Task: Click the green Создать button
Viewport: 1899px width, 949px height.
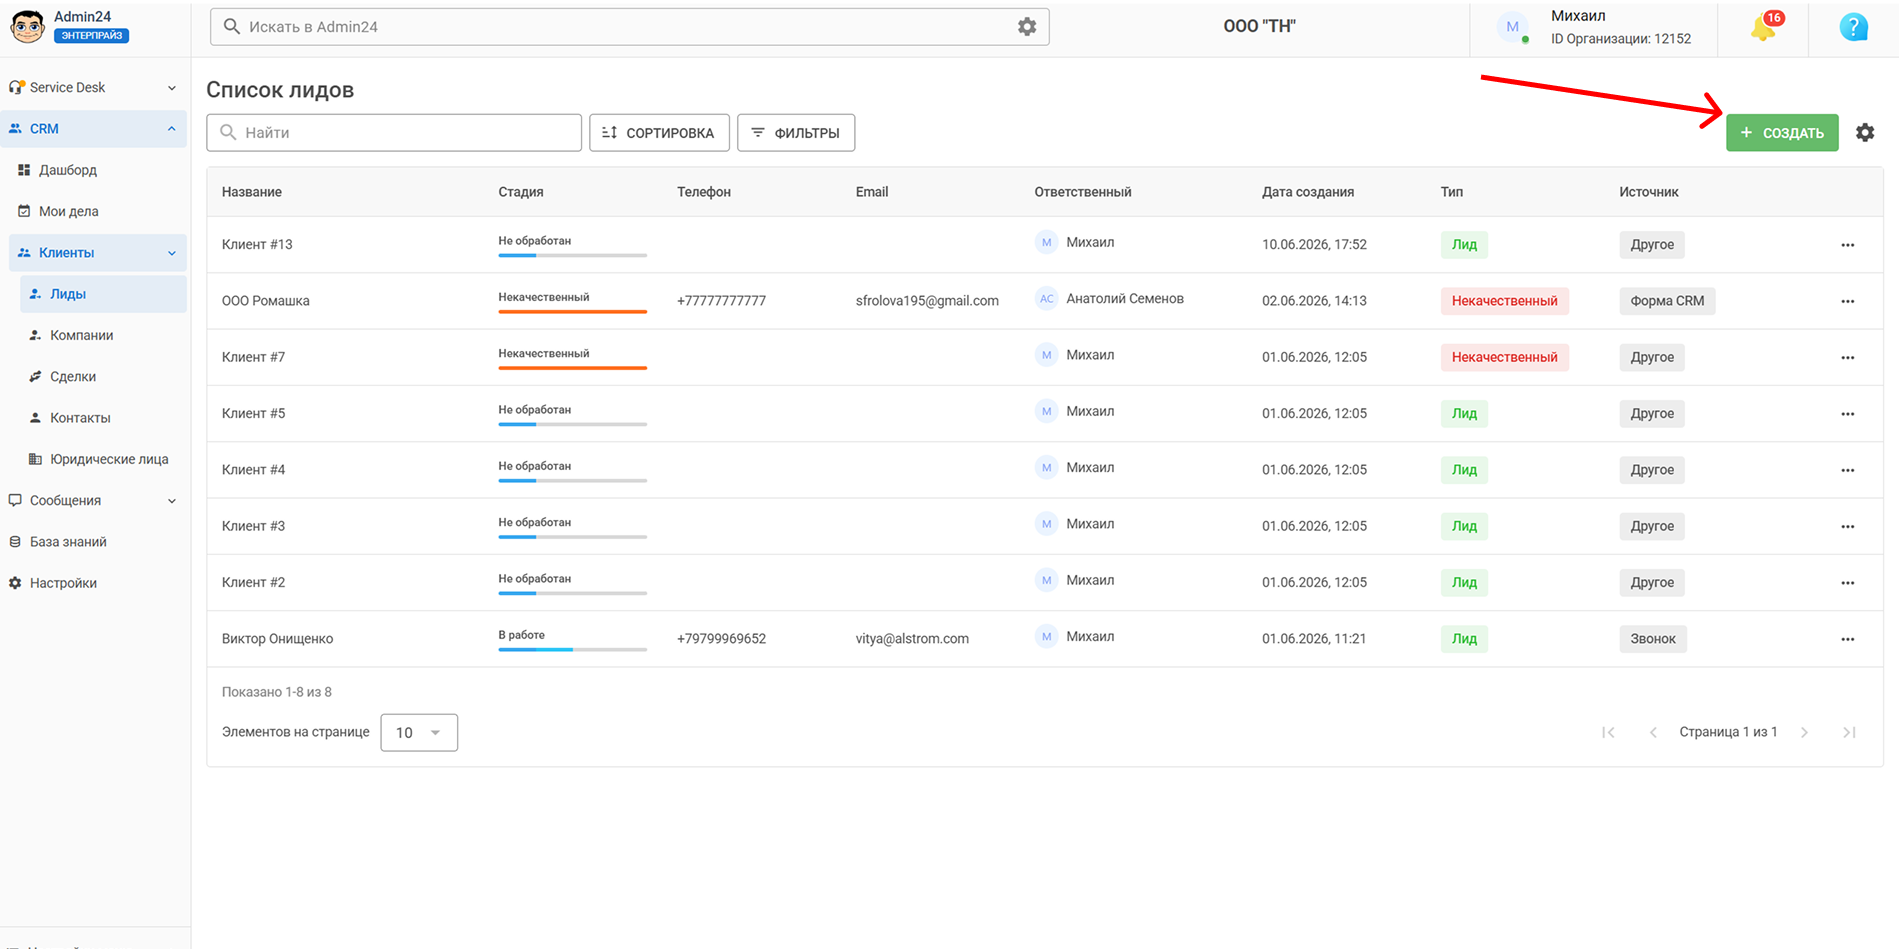Action: point(1782,132)
